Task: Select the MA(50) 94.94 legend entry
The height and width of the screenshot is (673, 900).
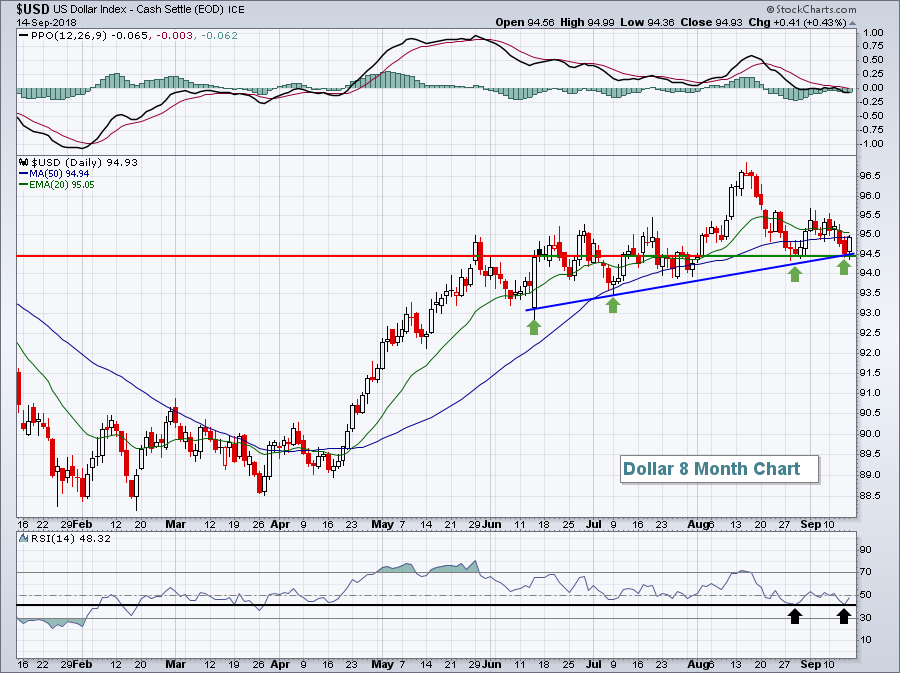Action: tap(51, 173)
